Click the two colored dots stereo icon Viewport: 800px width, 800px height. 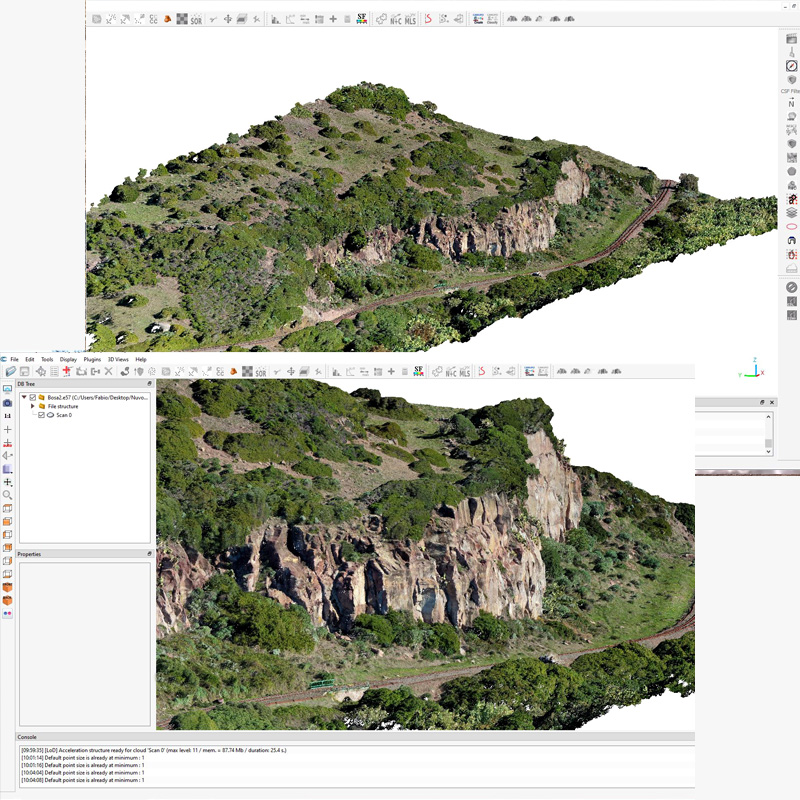7,614
